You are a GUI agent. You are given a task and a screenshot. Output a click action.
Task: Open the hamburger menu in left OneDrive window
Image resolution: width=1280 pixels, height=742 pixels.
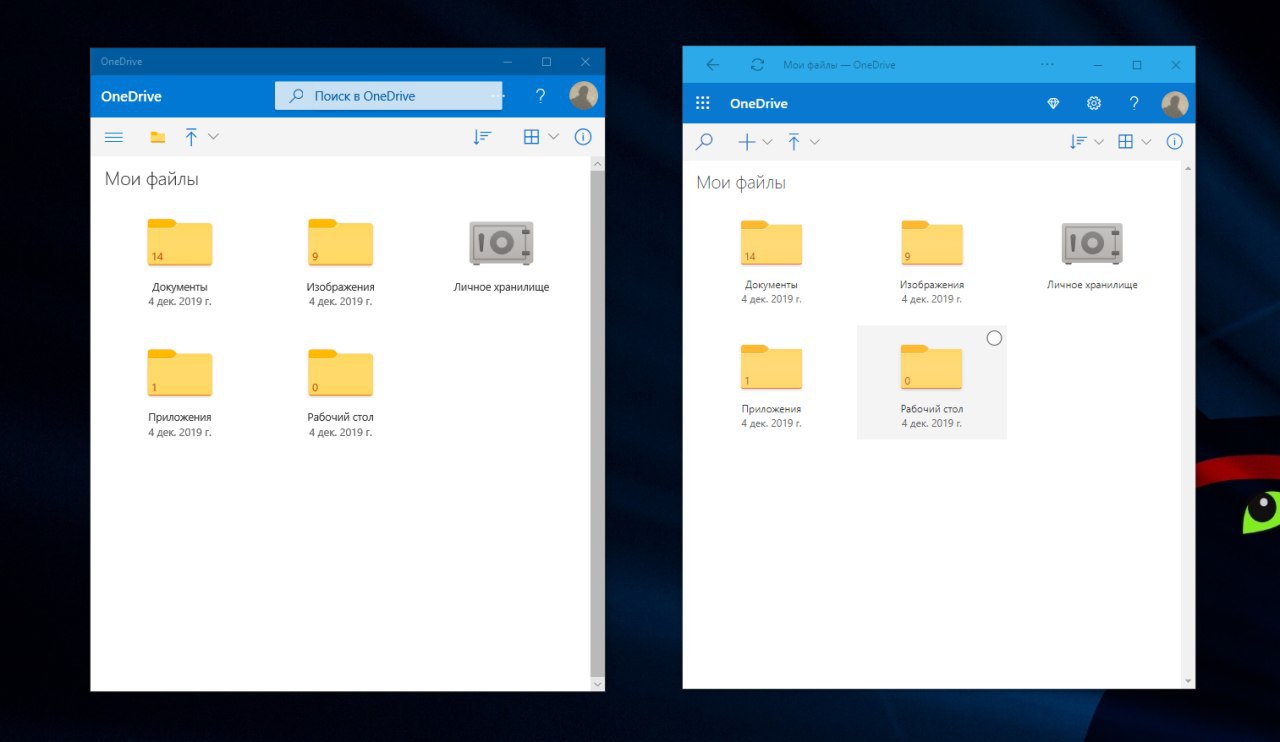point(114,137)
